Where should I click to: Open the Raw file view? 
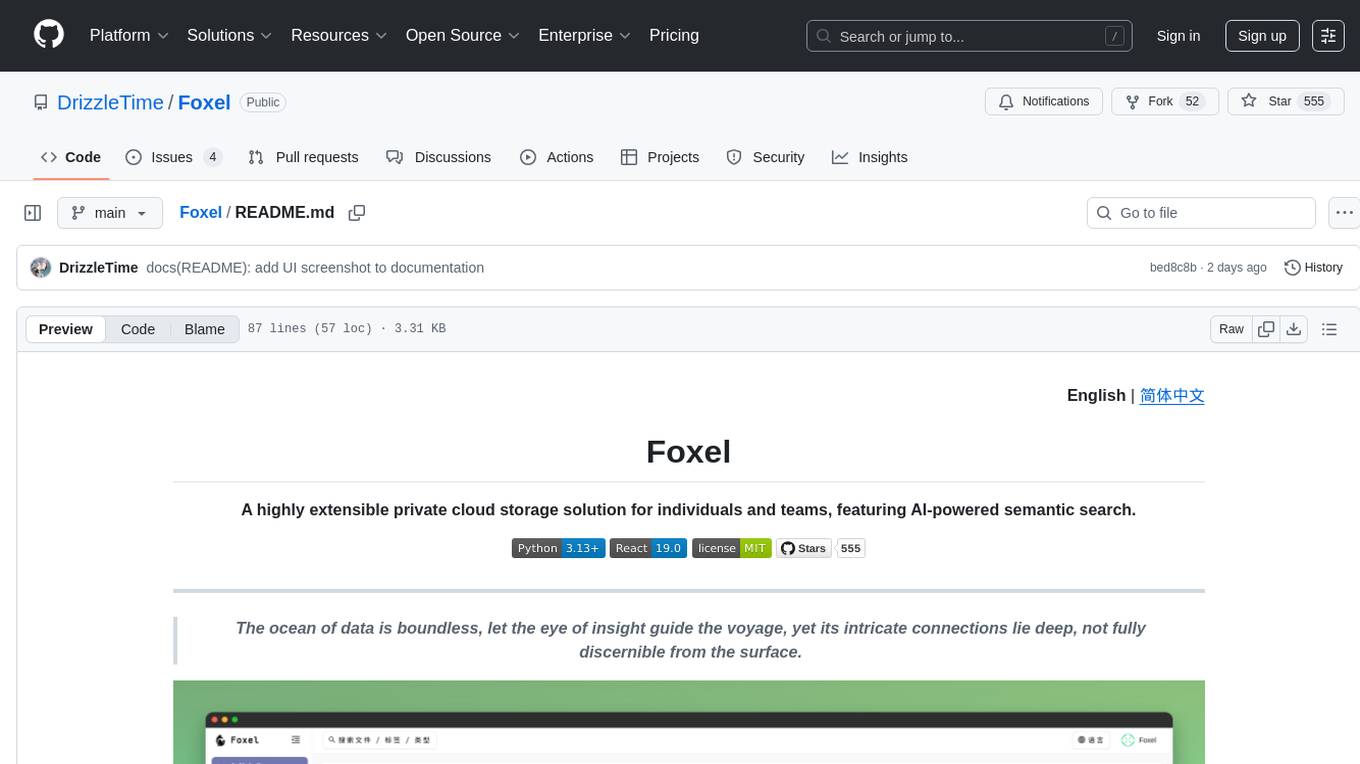(x=1231, y=329)
